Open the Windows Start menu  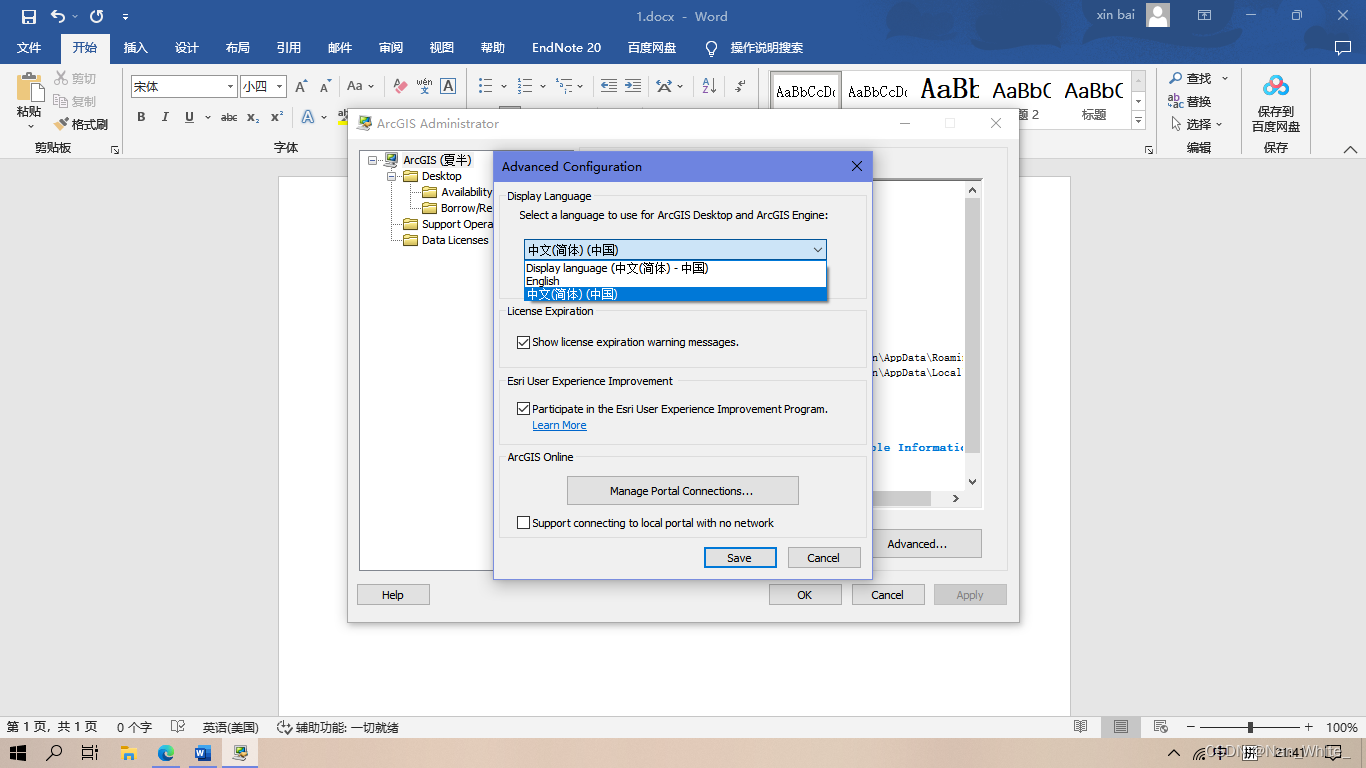tap(17, 753)
